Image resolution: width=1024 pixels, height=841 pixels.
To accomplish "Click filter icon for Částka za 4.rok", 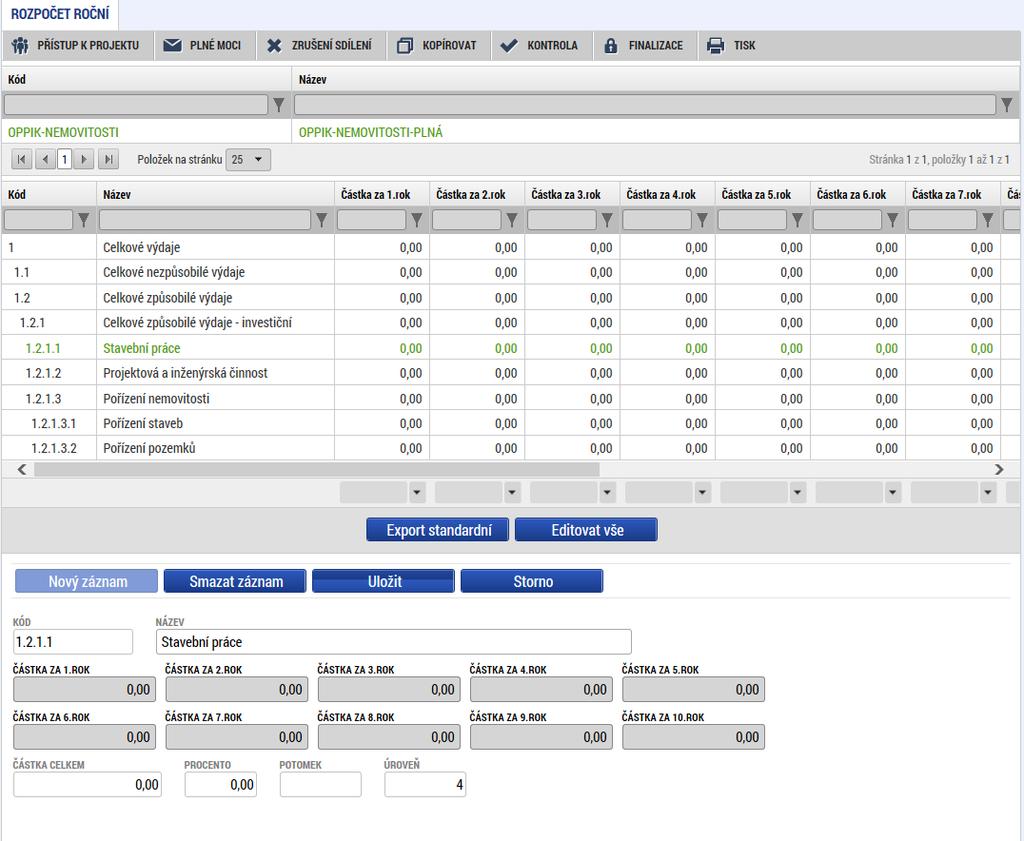I will [702, 220].
